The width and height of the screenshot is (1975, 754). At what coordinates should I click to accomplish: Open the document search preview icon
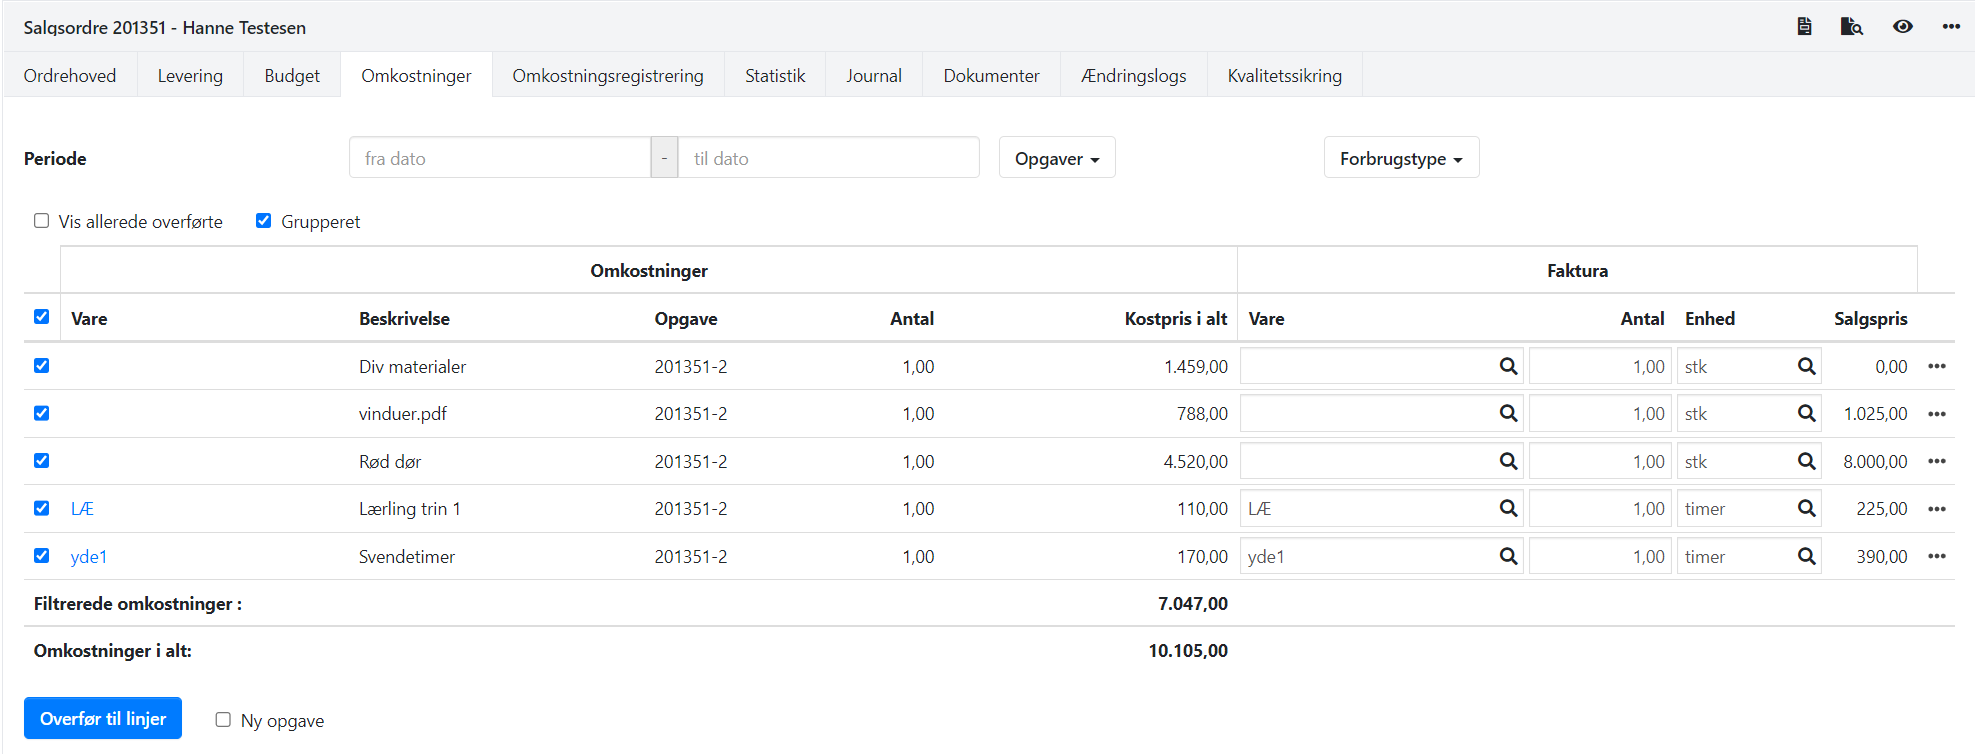click(1851, 27)
